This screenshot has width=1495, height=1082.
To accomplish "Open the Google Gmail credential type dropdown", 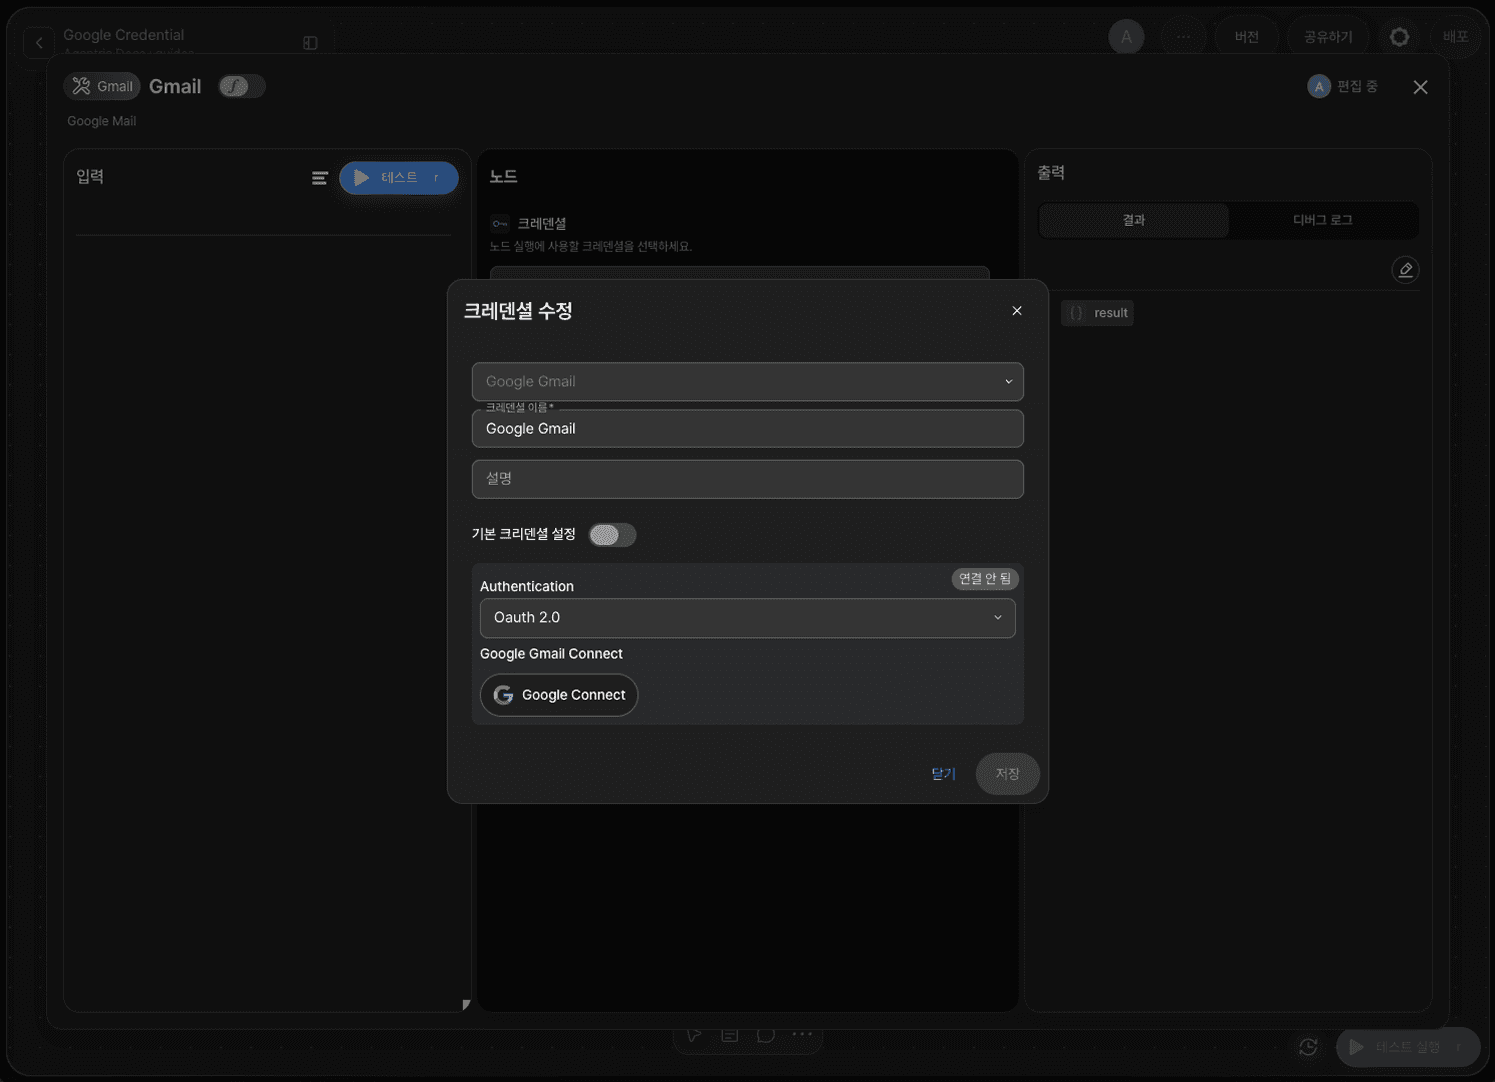I will 748,382.
